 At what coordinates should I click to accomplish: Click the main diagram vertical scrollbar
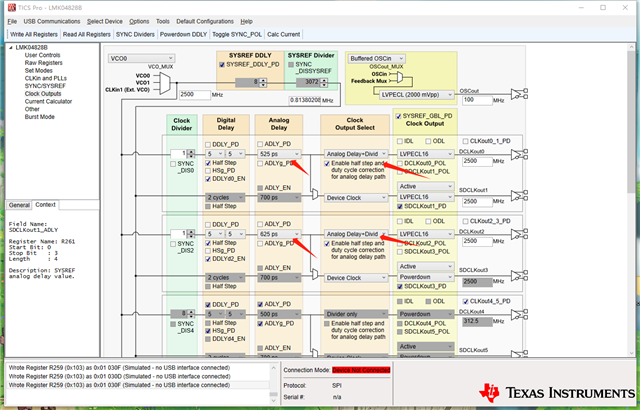pos(631,200)
